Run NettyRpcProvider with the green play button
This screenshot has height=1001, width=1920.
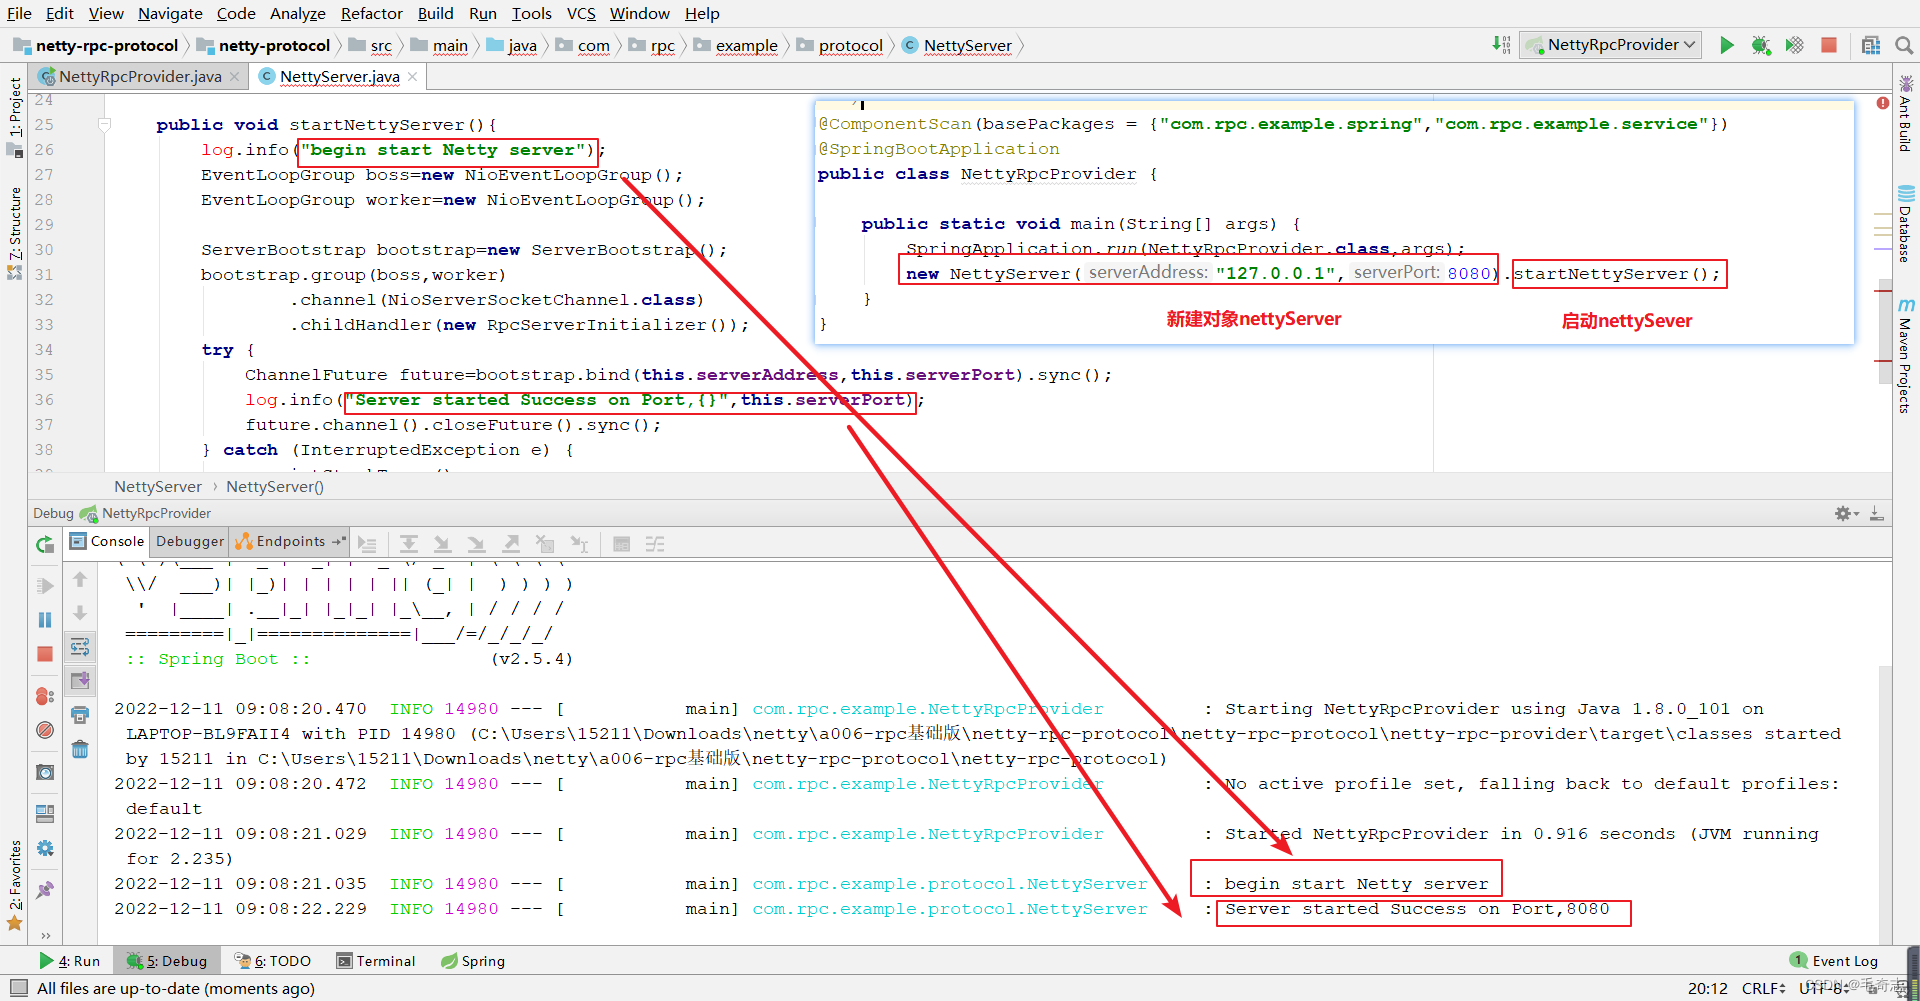tap(1727, 45)
